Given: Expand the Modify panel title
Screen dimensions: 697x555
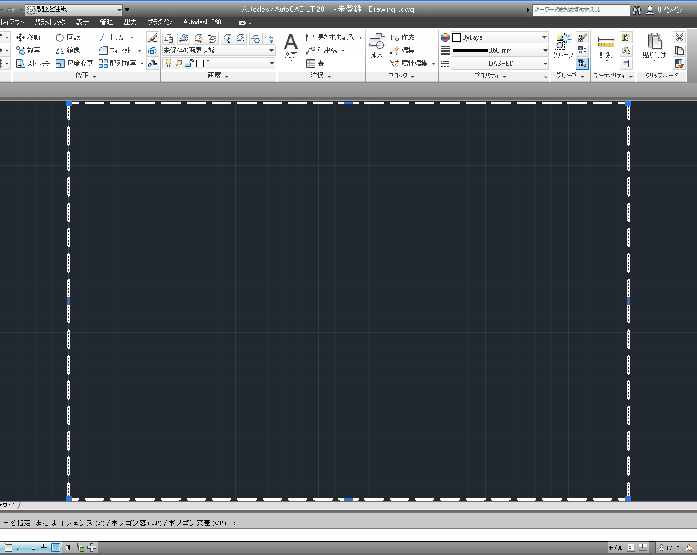Looking at the screenshot, I should (x=86, y=76).
